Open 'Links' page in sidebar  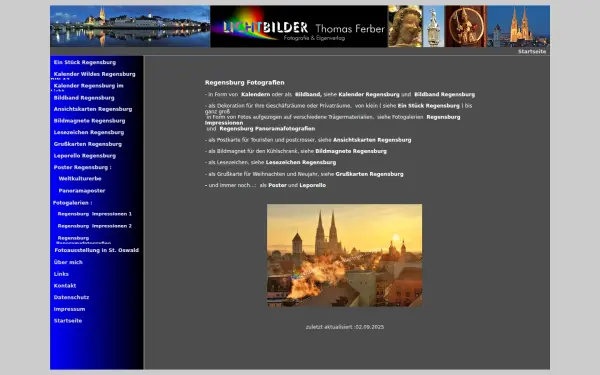click(x=61, y=274)
